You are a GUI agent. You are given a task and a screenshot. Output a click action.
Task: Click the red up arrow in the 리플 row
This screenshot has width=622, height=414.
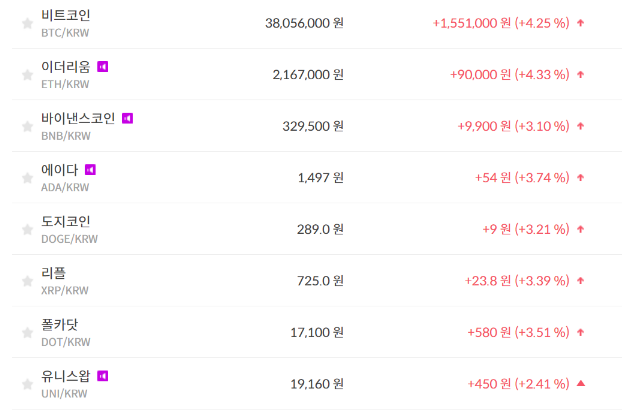[x=581, y=280]
